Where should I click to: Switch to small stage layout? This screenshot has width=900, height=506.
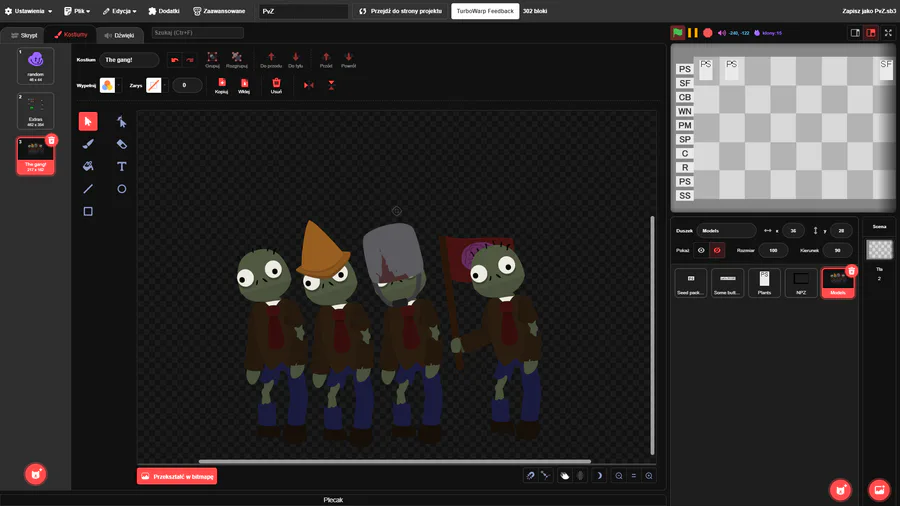tap(855, 33)
